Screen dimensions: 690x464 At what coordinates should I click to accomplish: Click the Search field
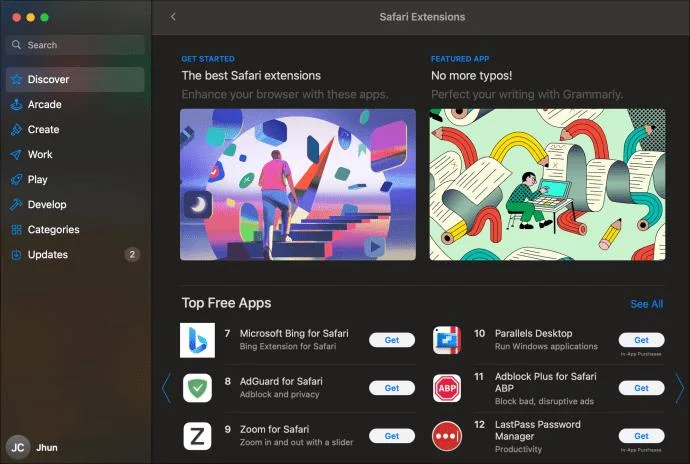(77, 45)
